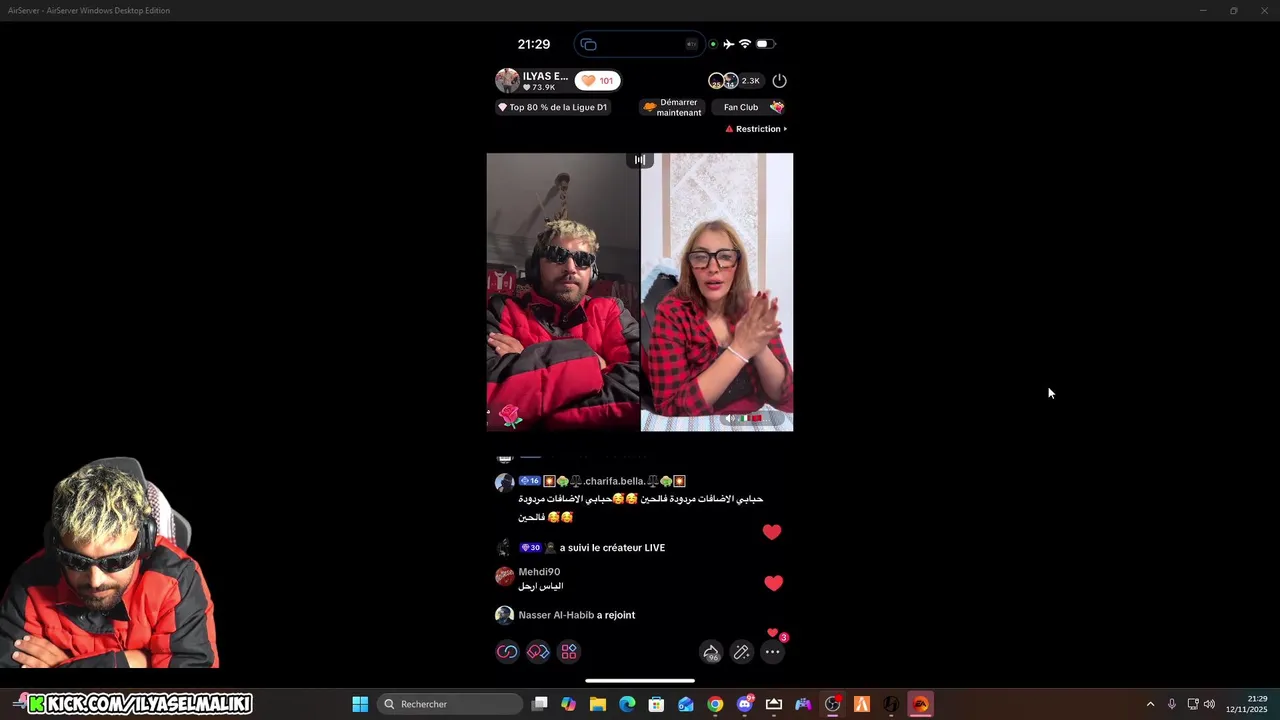Open Microsoft Store from taskbar
The height and width of the screenshot is (720, 1280).
tap(657, 704)
